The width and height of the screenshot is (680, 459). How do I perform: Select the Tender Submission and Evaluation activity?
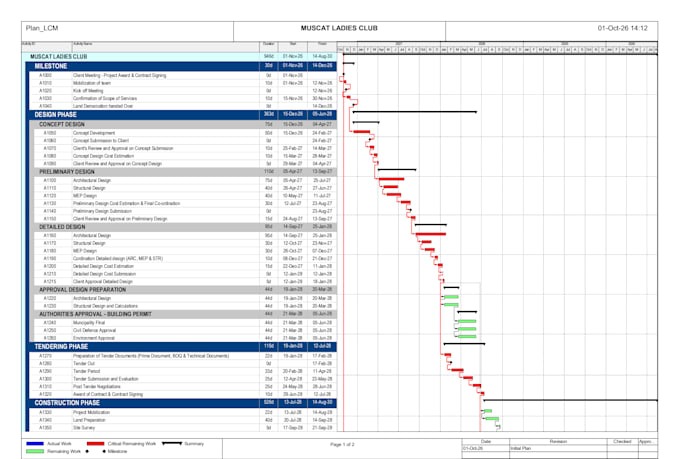183,379
